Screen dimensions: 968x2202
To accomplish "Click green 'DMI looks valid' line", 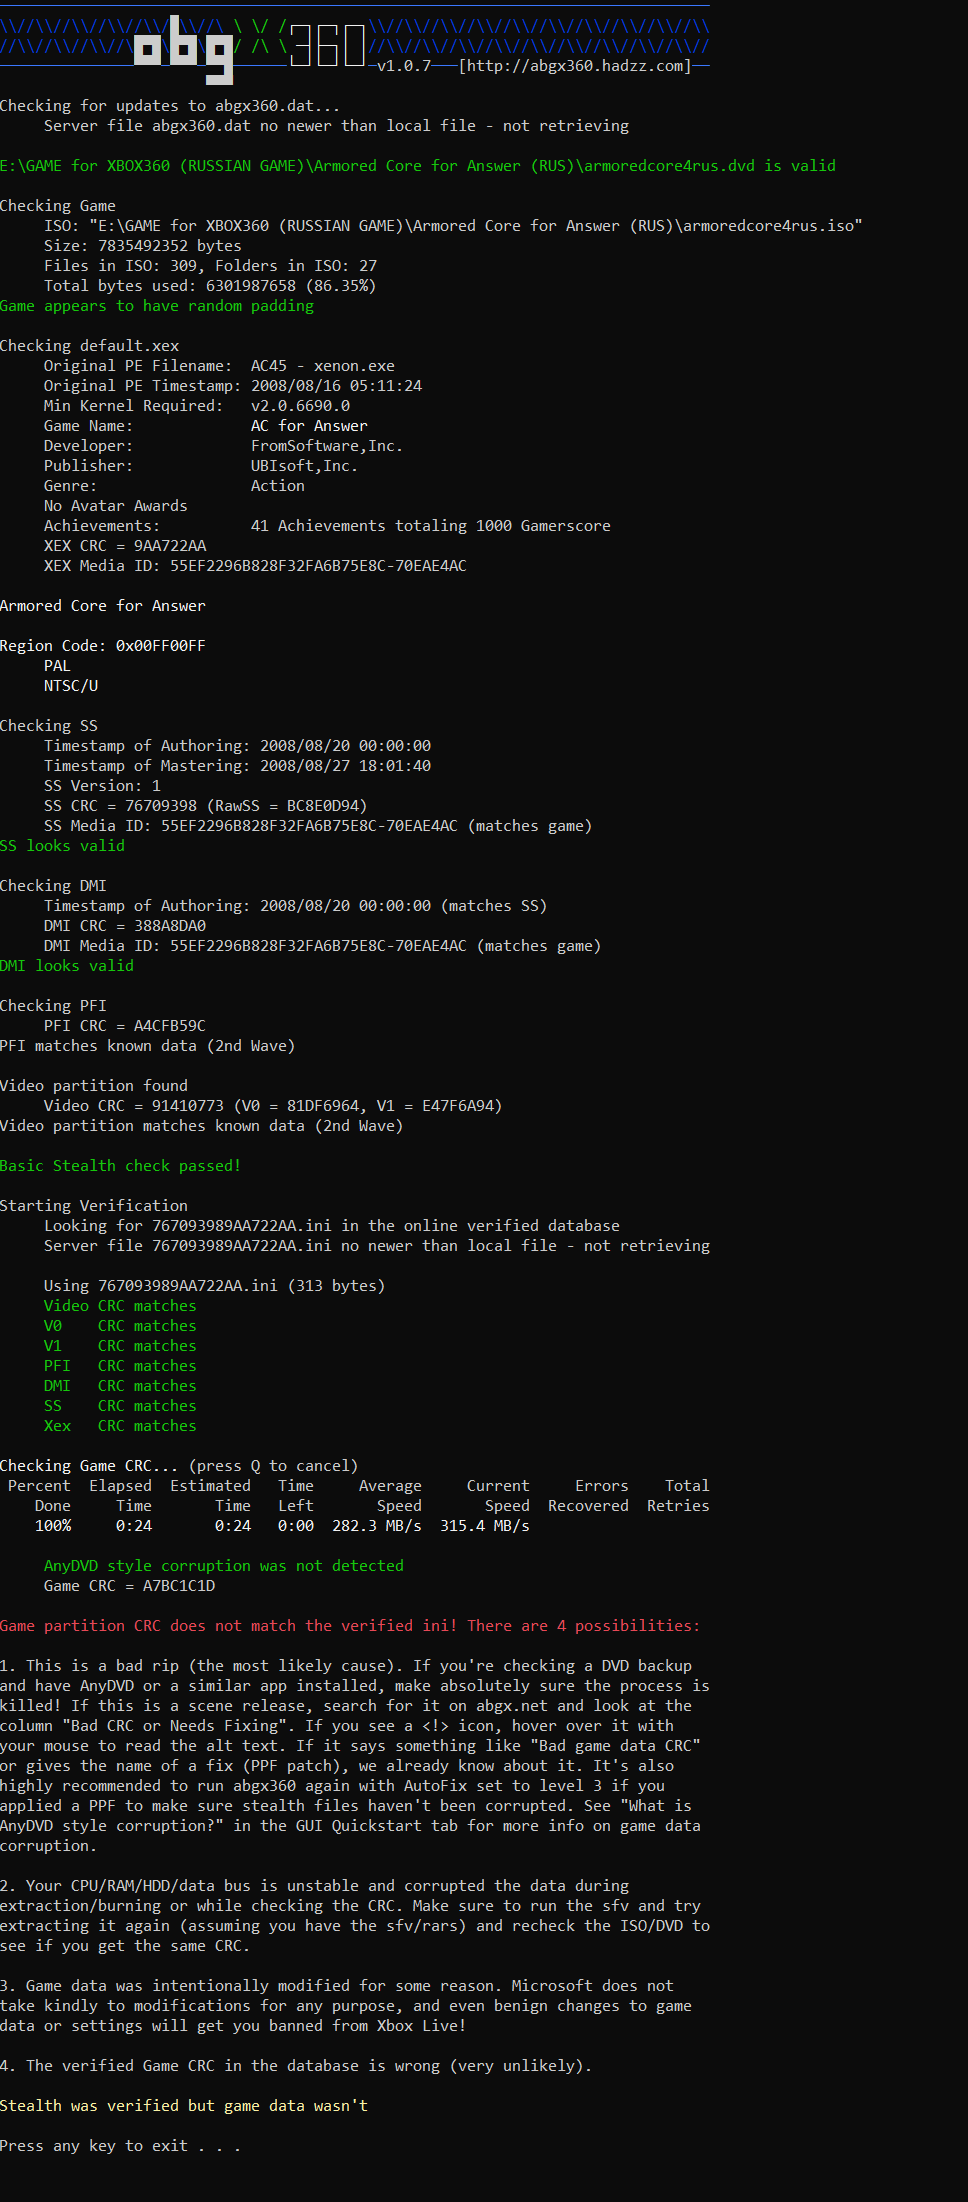I will click(67, 966).
